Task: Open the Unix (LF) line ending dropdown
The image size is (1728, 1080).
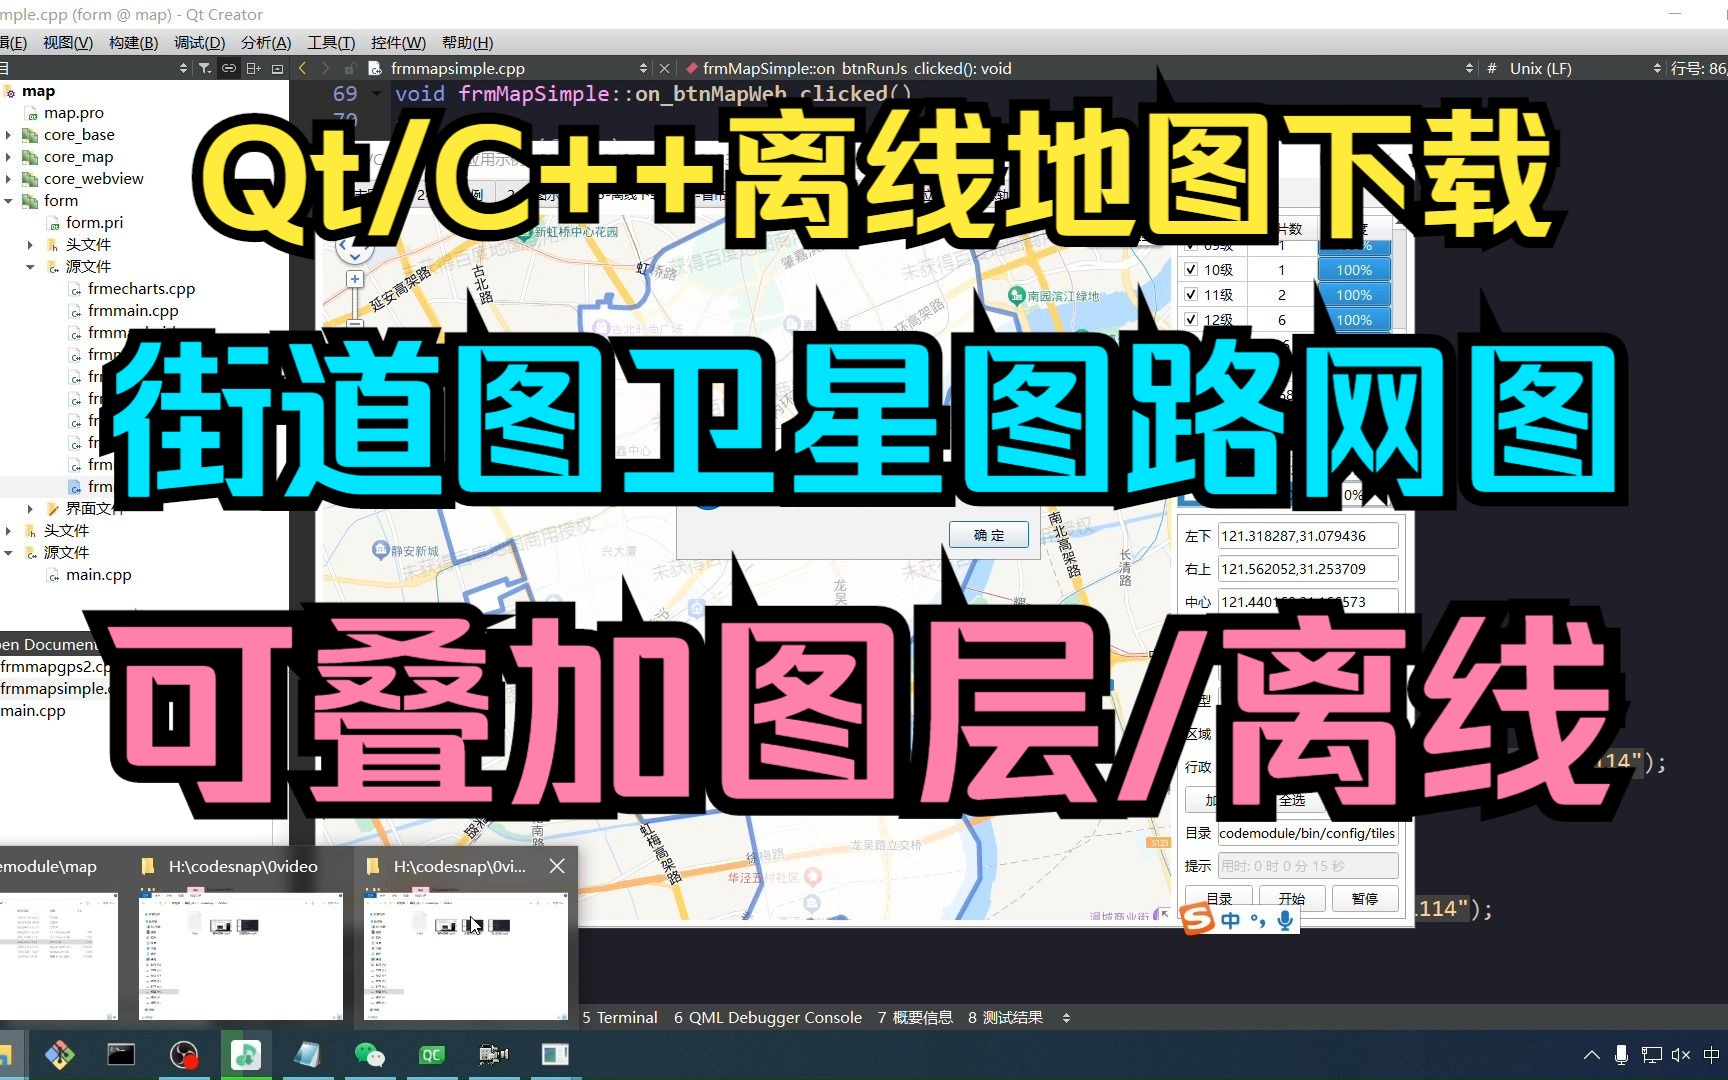Action: coord(1657,68)
